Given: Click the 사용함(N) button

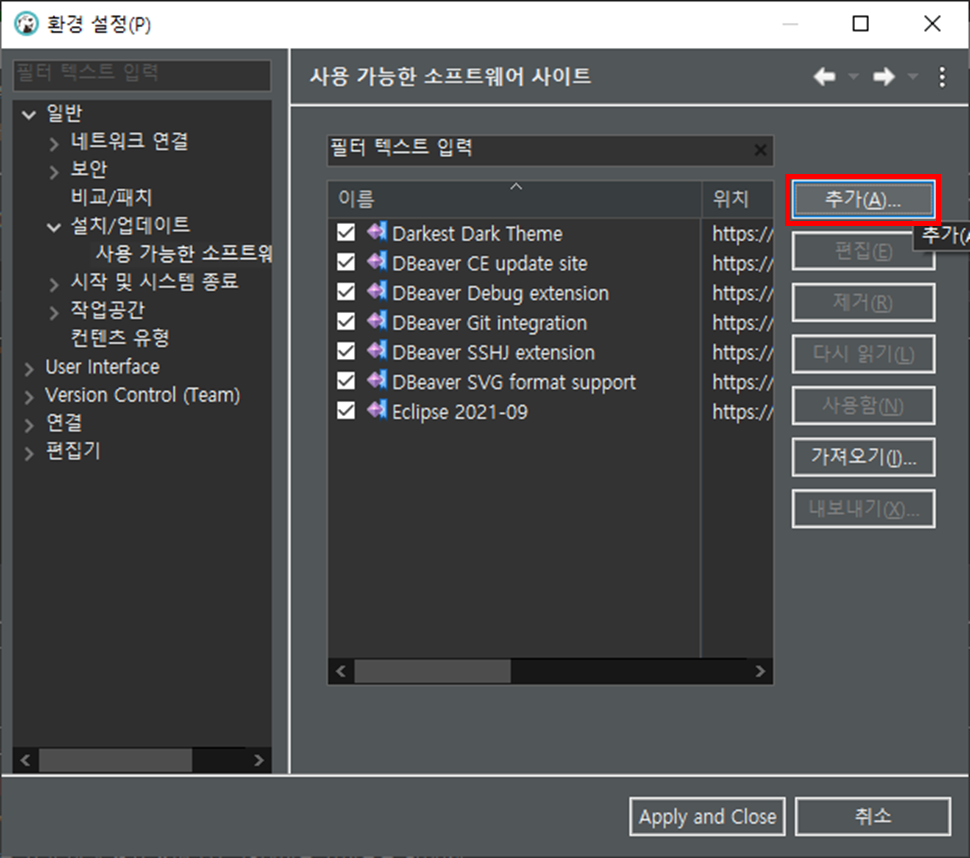Looking at the screenshot, I should (863, 406).
